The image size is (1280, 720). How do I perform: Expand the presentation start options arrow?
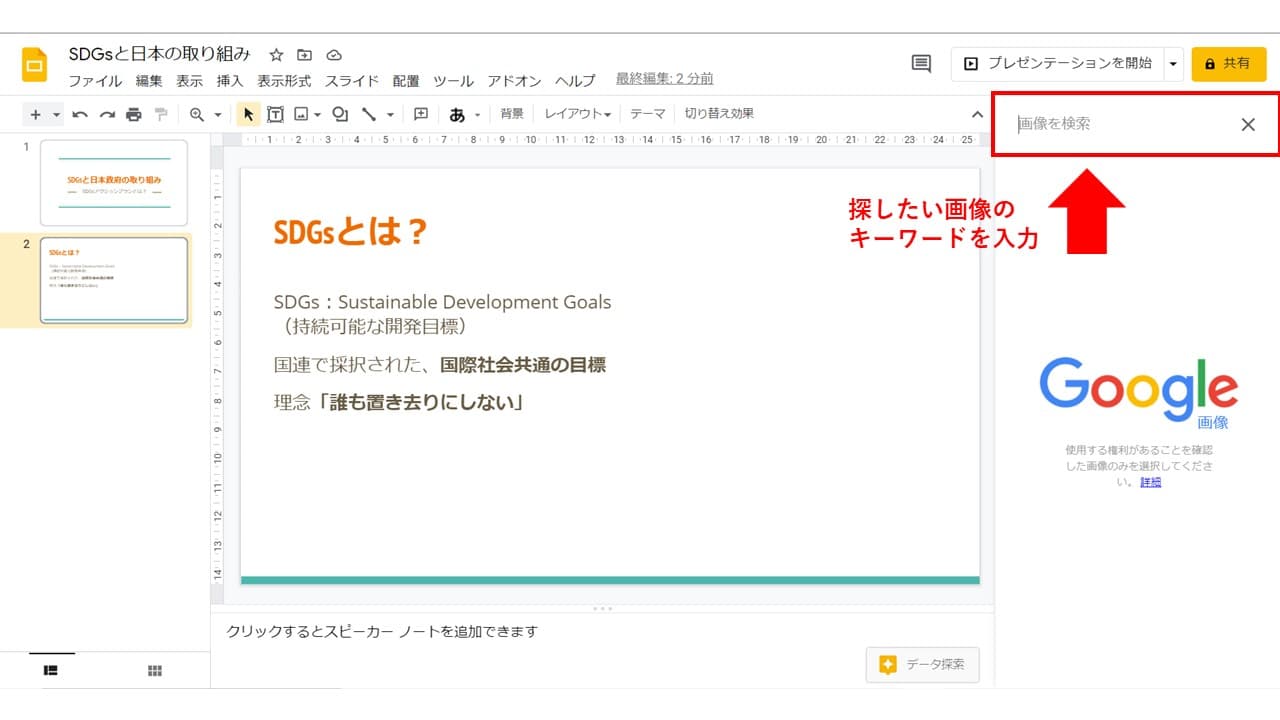pos(1173,64)
